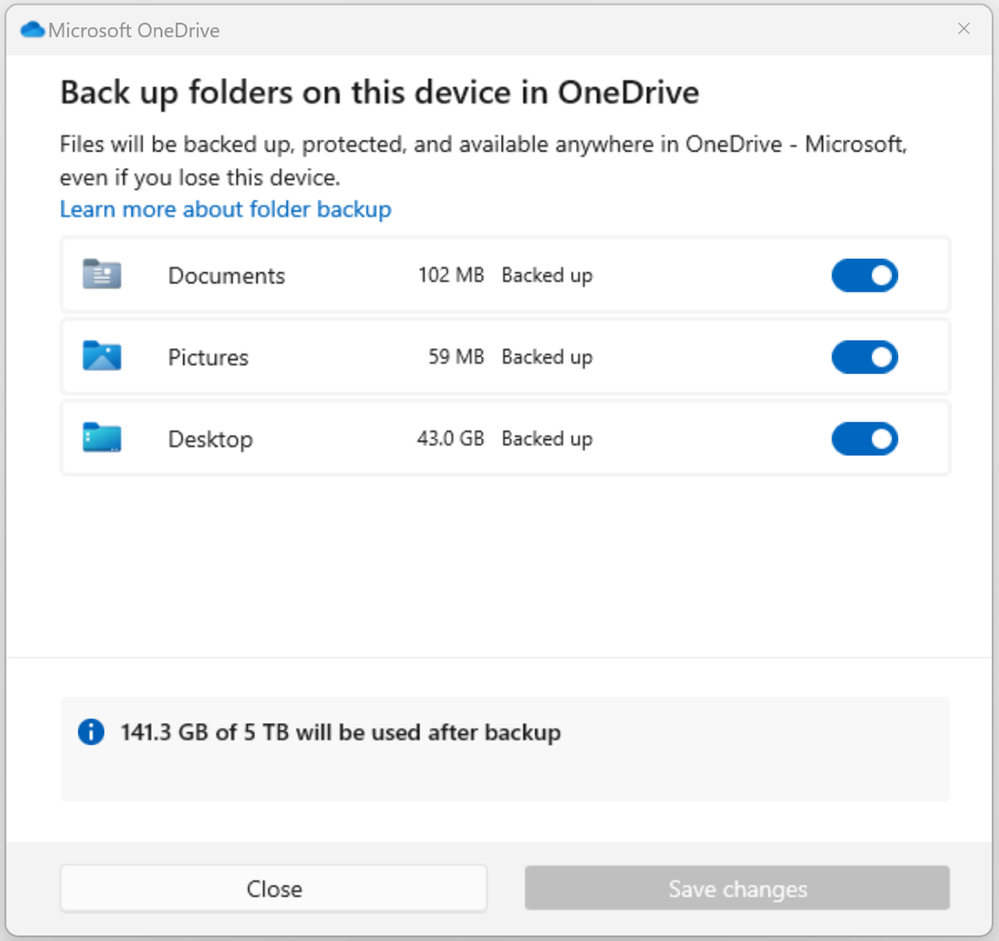Click the 43.0 GB Desktop size text

(450, 439)
